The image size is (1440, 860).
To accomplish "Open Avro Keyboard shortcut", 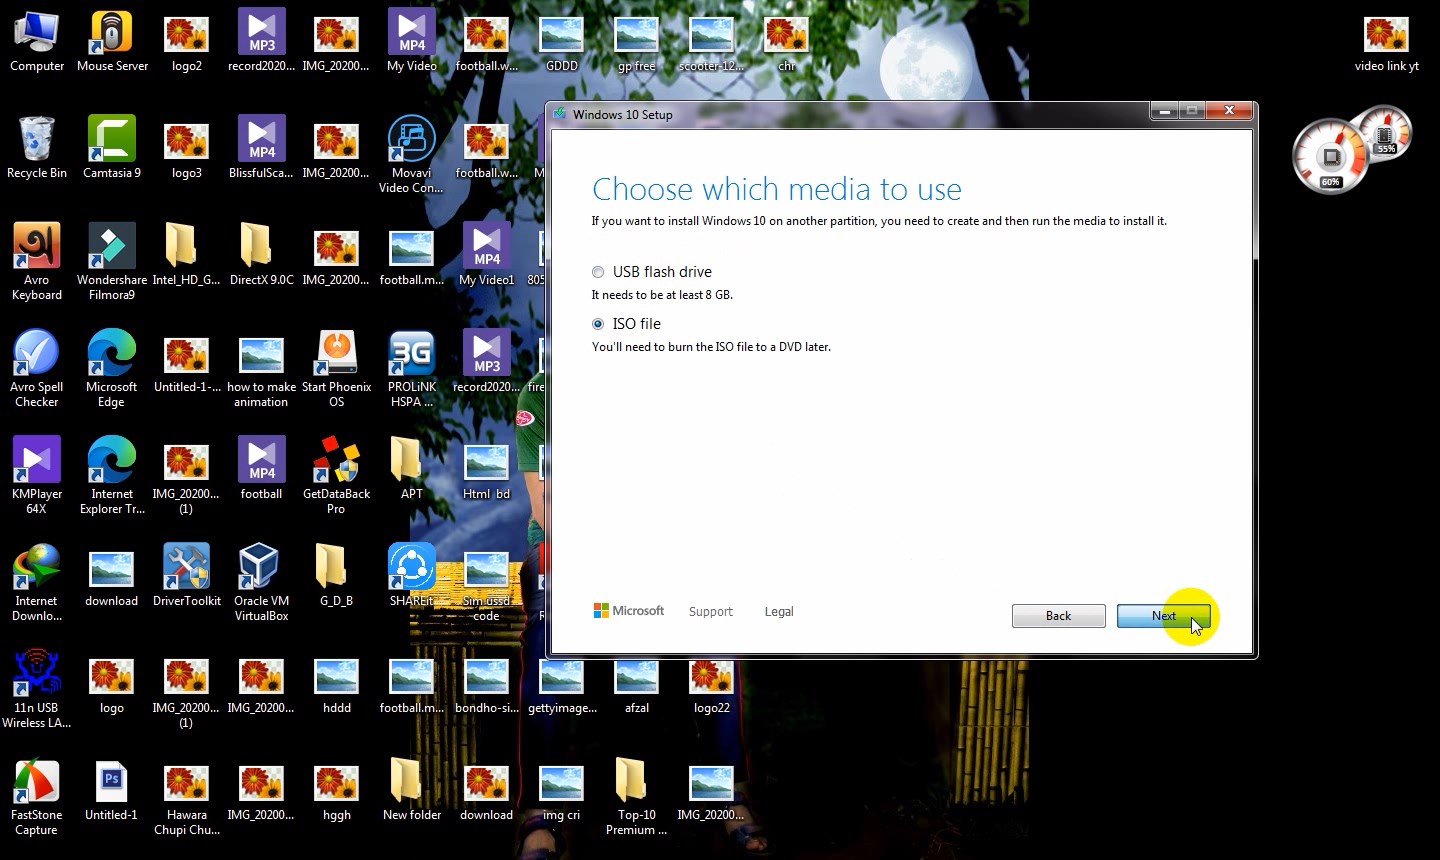I will 37,262.
